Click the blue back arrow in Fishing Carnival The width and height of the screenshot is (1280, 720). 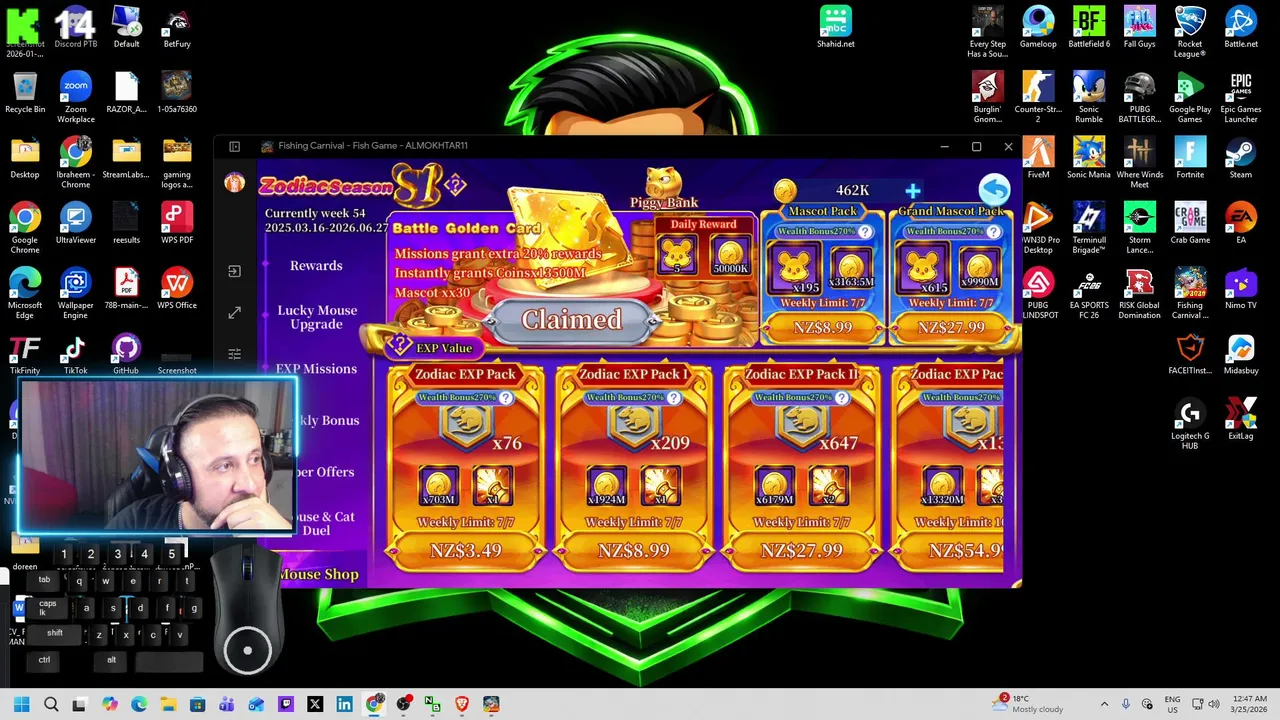pos(994,189)
